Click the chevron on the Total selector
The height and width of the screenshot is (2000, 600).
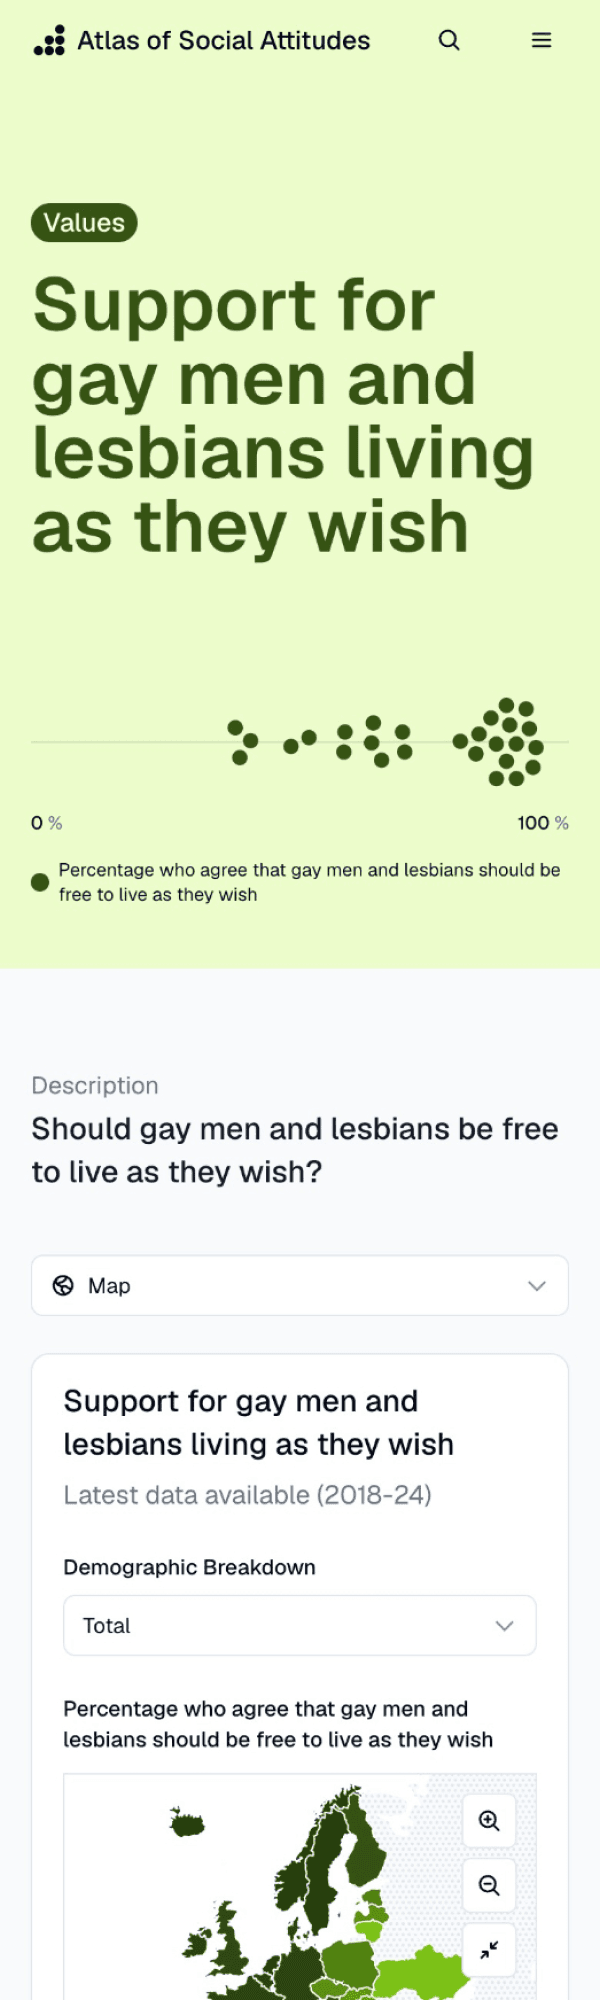pos(505,1626)
